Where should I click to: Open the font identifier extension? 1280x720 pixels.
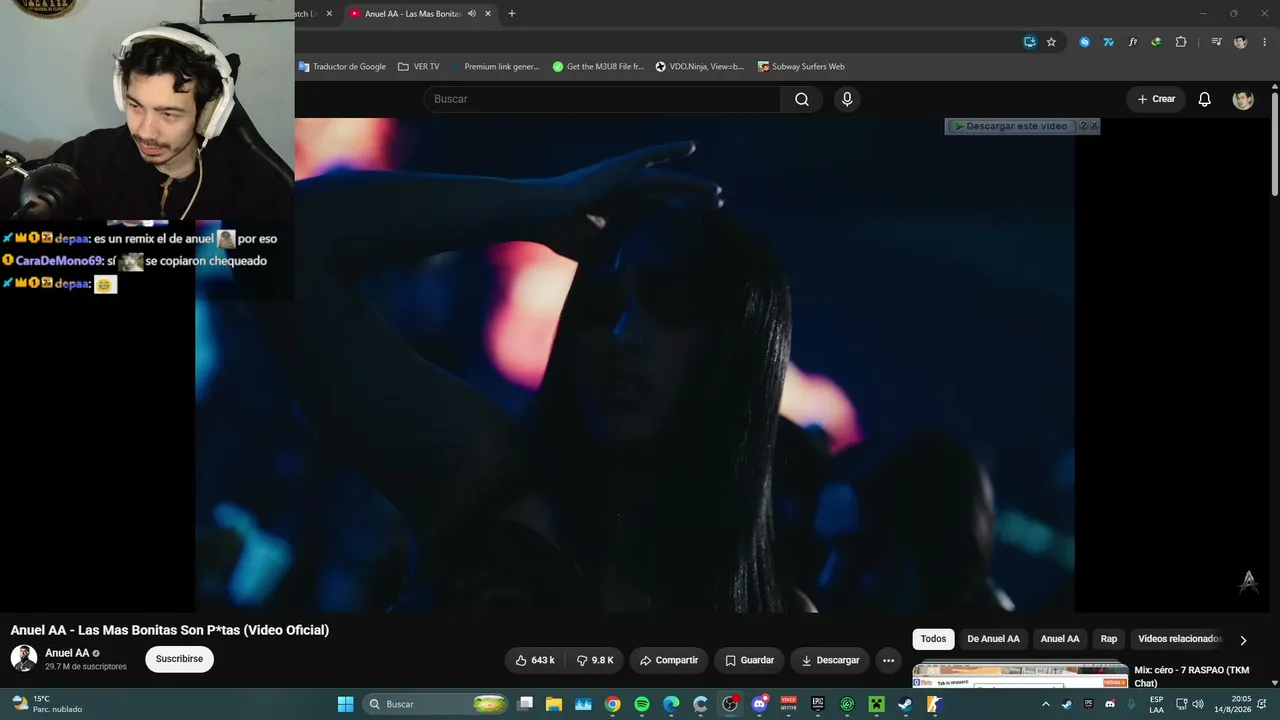click(x=1133, y=42)
